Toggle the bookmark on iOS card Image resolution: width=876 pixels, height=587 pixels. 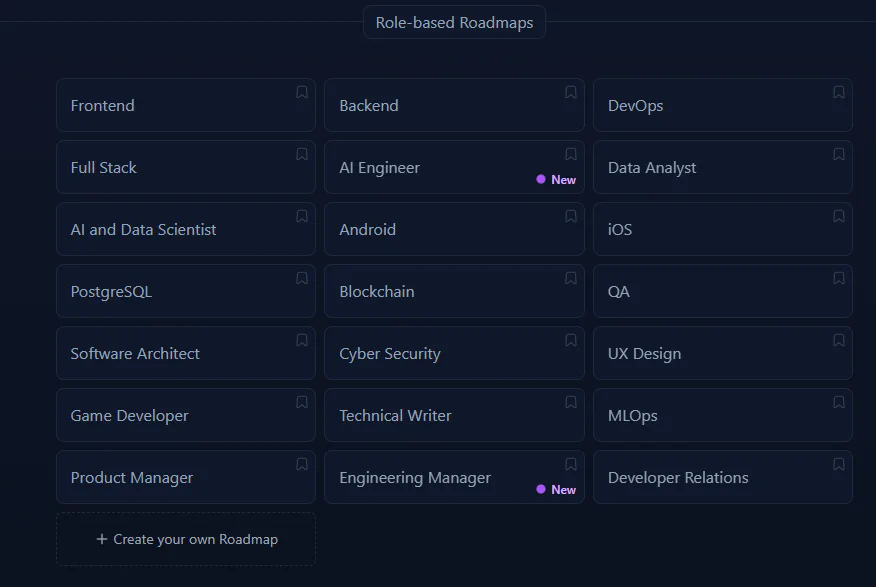(x=839, y=216)
